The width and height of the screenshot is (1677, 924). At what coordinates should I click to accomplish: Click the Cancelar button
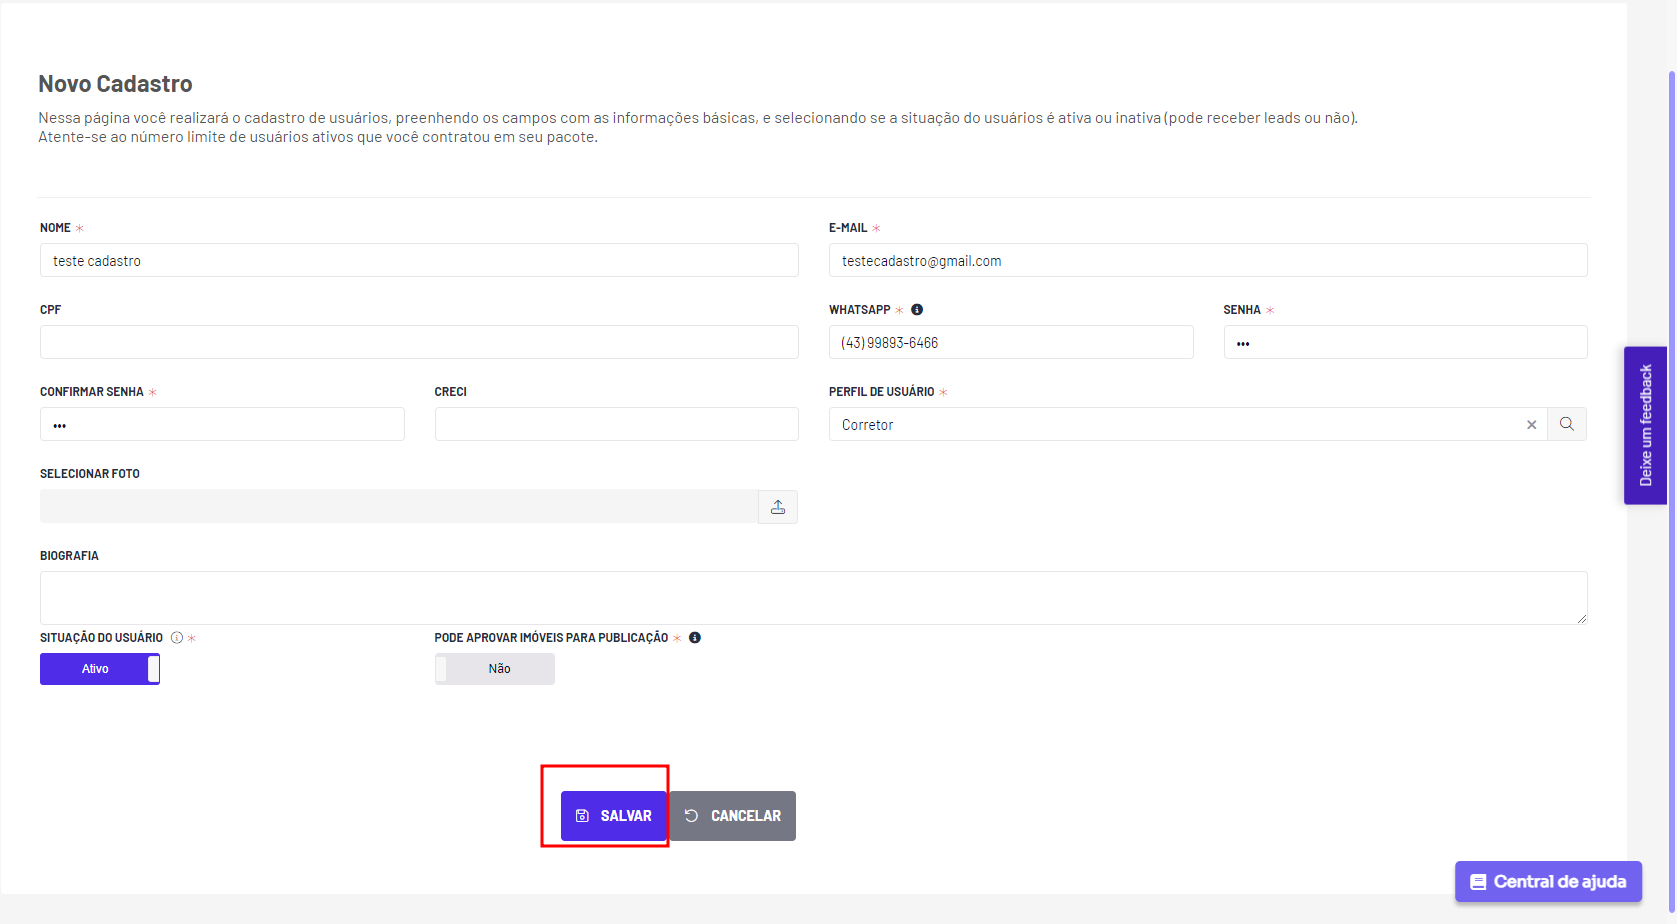(x=733, y=816)
